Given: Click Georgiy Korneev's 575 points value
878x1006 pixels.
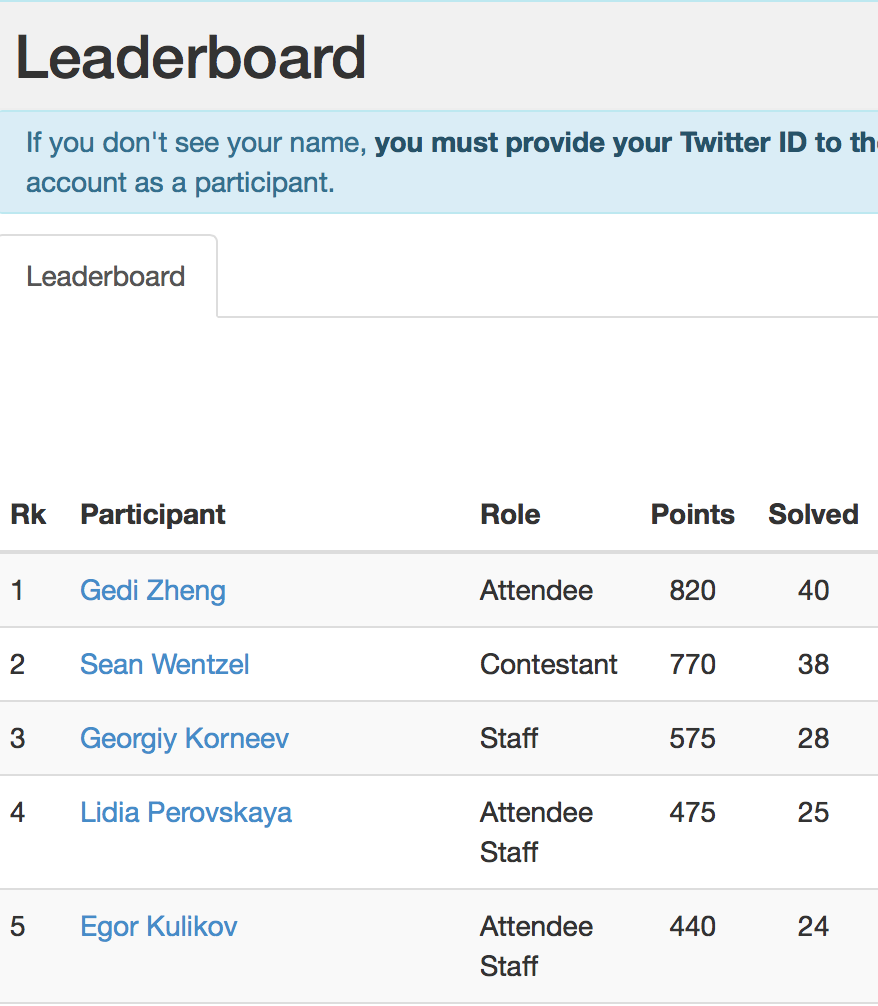Looking at the screenshot, I should [x=692, y=739].
